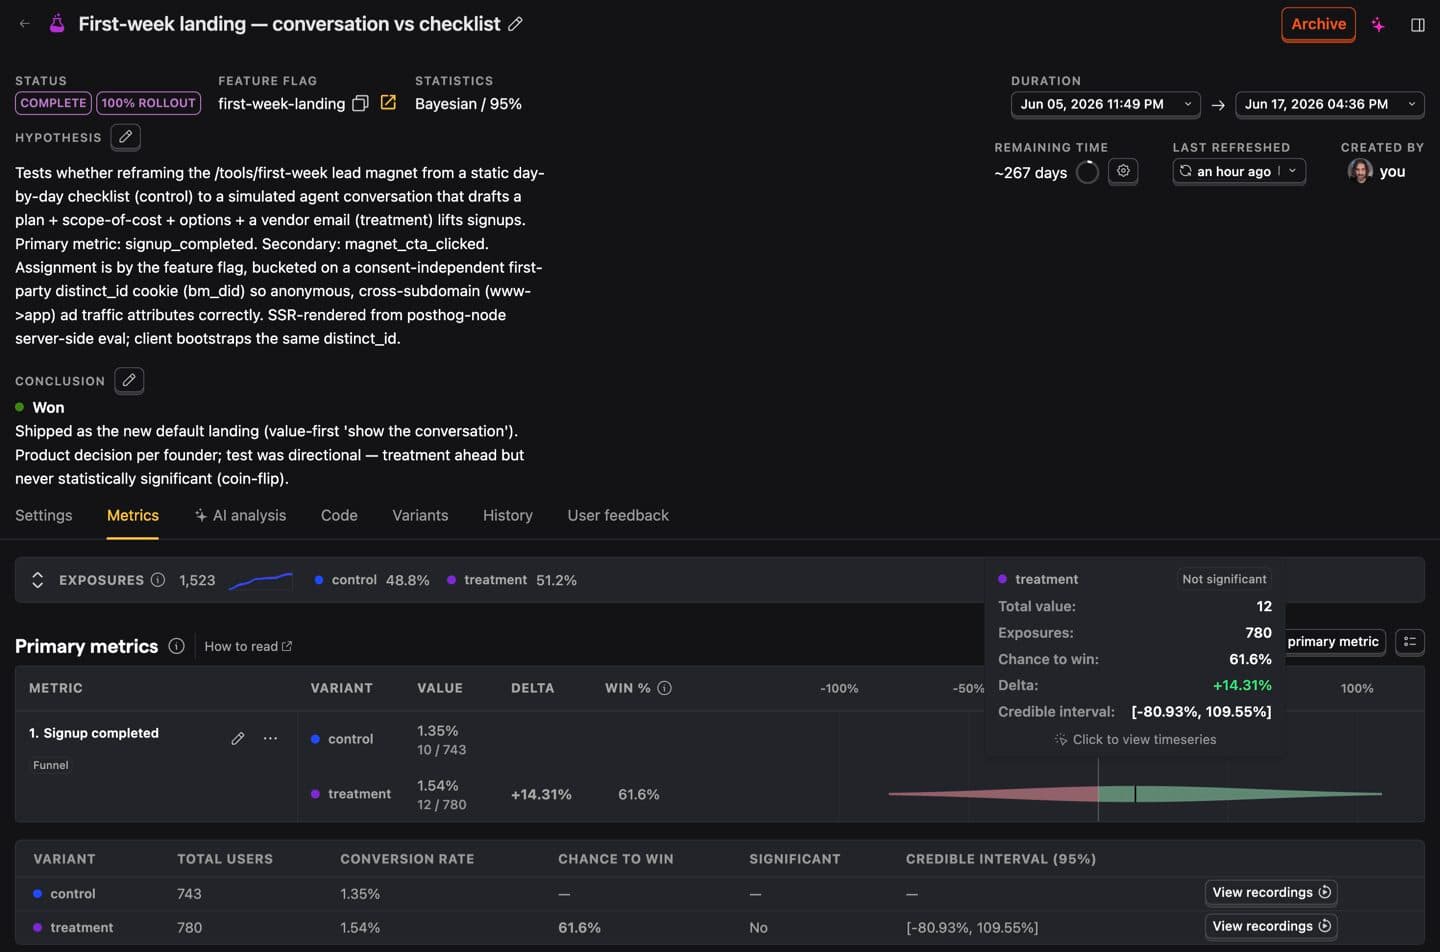This screenshot has width=1440, height=952.
Task: View recordings for control variant
Action: (x=1271, y=892)
